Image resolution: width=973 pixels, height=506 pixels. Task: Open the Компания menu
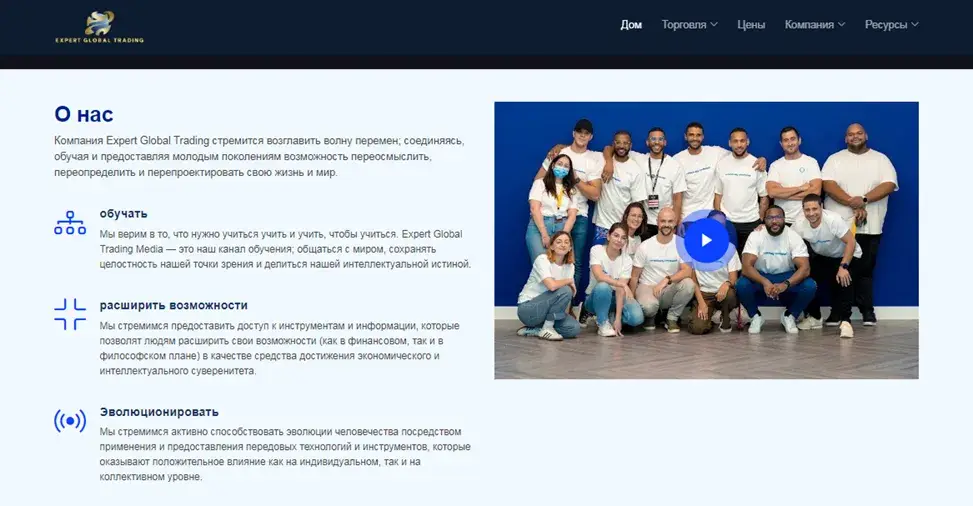coord(809,25)
